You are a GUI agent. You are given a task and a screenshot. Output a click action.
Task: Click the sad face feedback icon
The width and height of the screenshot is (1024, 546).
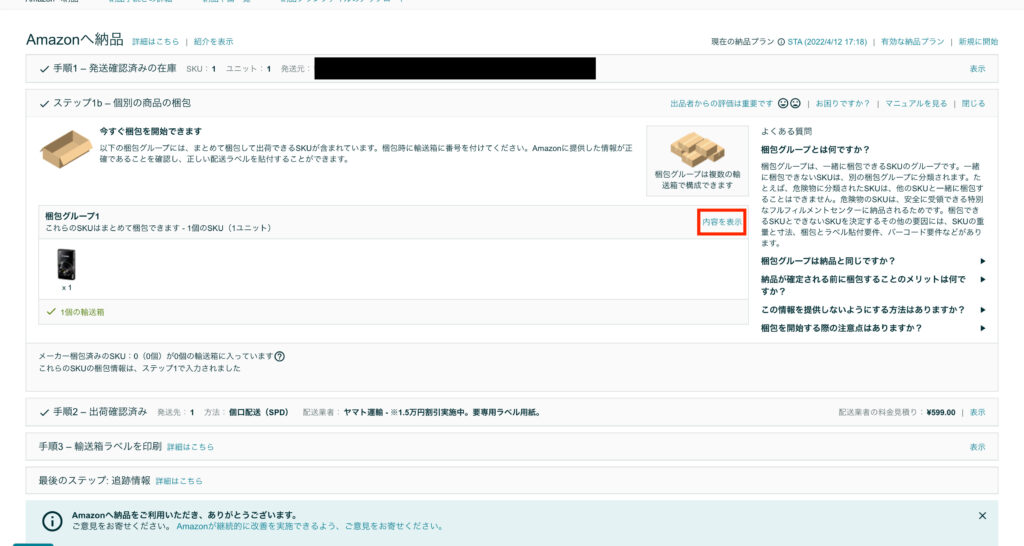795,103
